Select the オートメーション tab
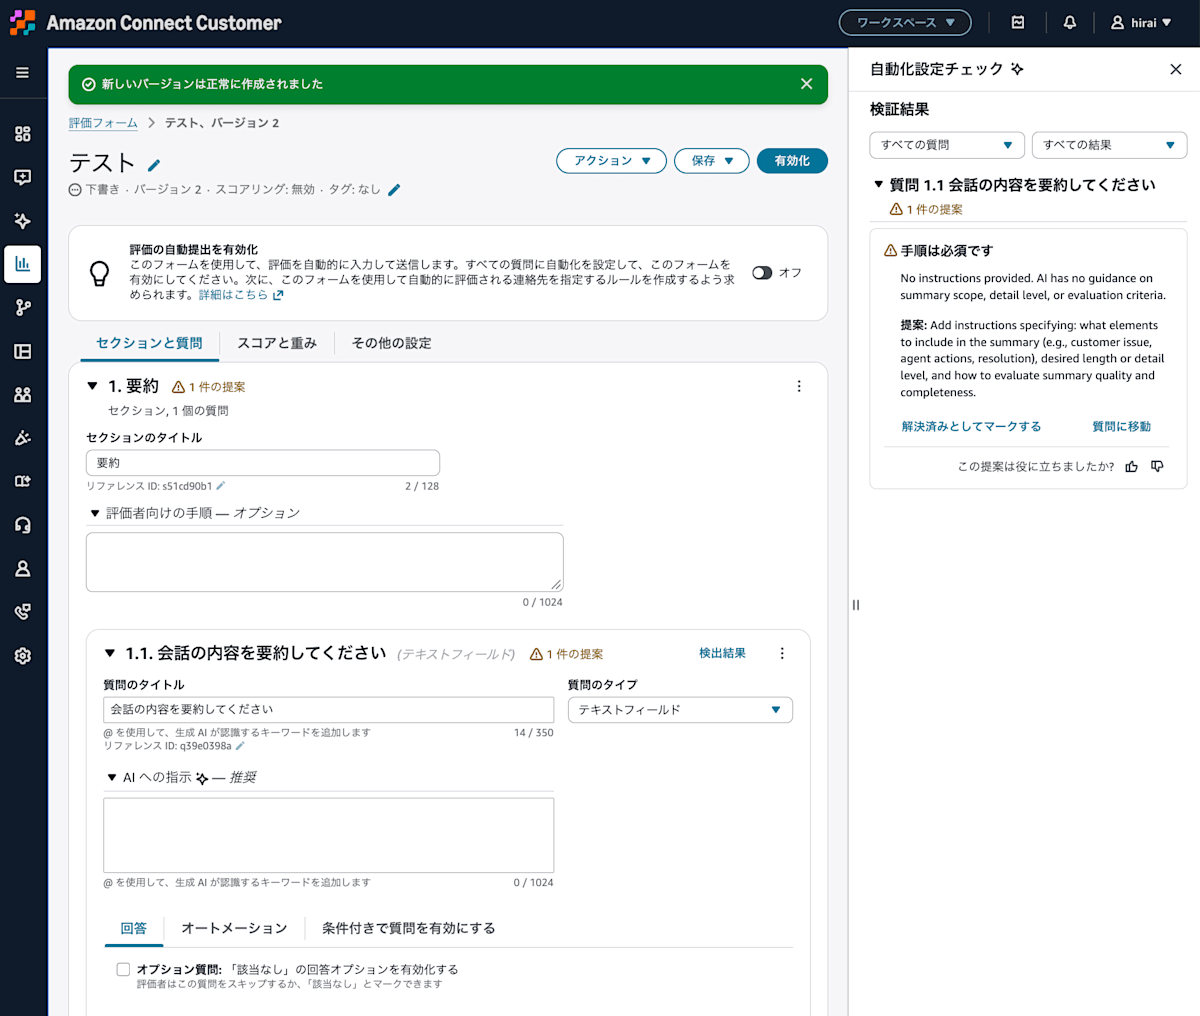 234,928
